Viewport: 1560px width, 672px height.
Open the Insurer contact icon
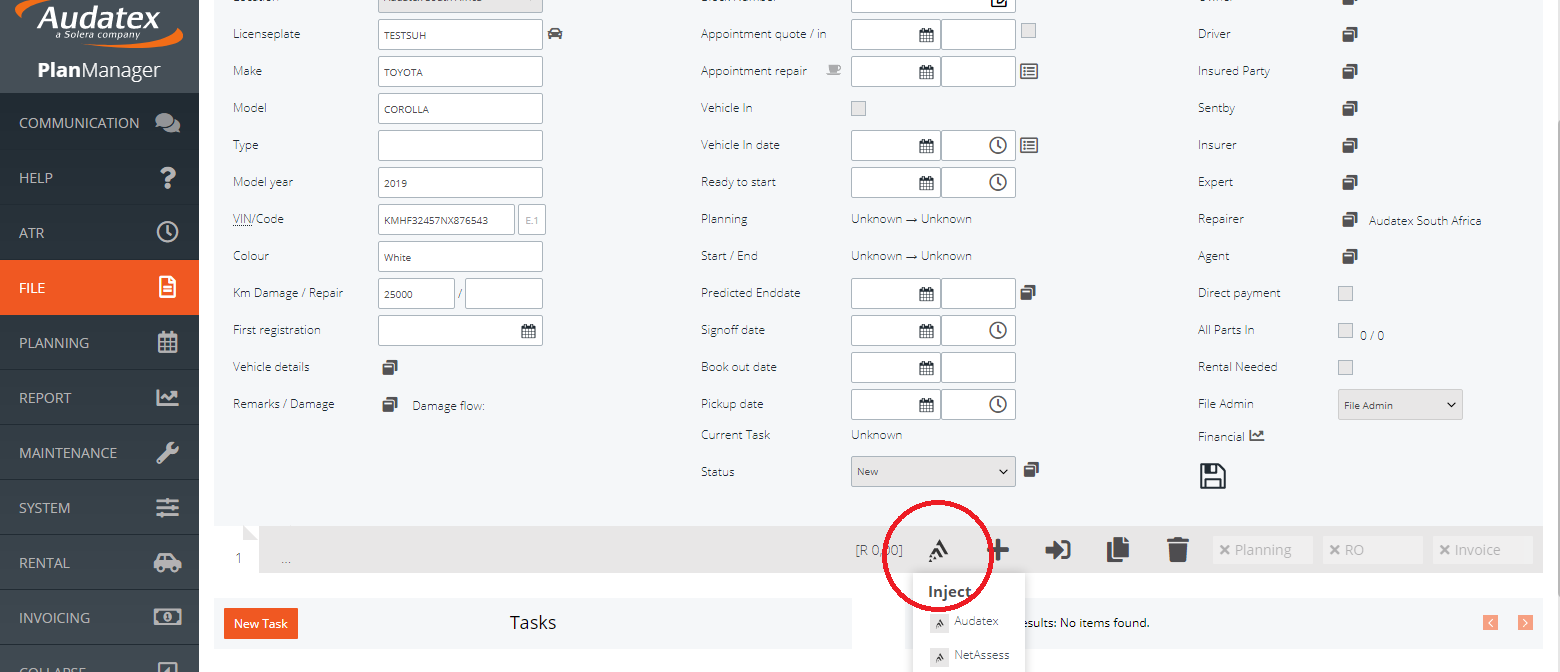[1350, 145]
